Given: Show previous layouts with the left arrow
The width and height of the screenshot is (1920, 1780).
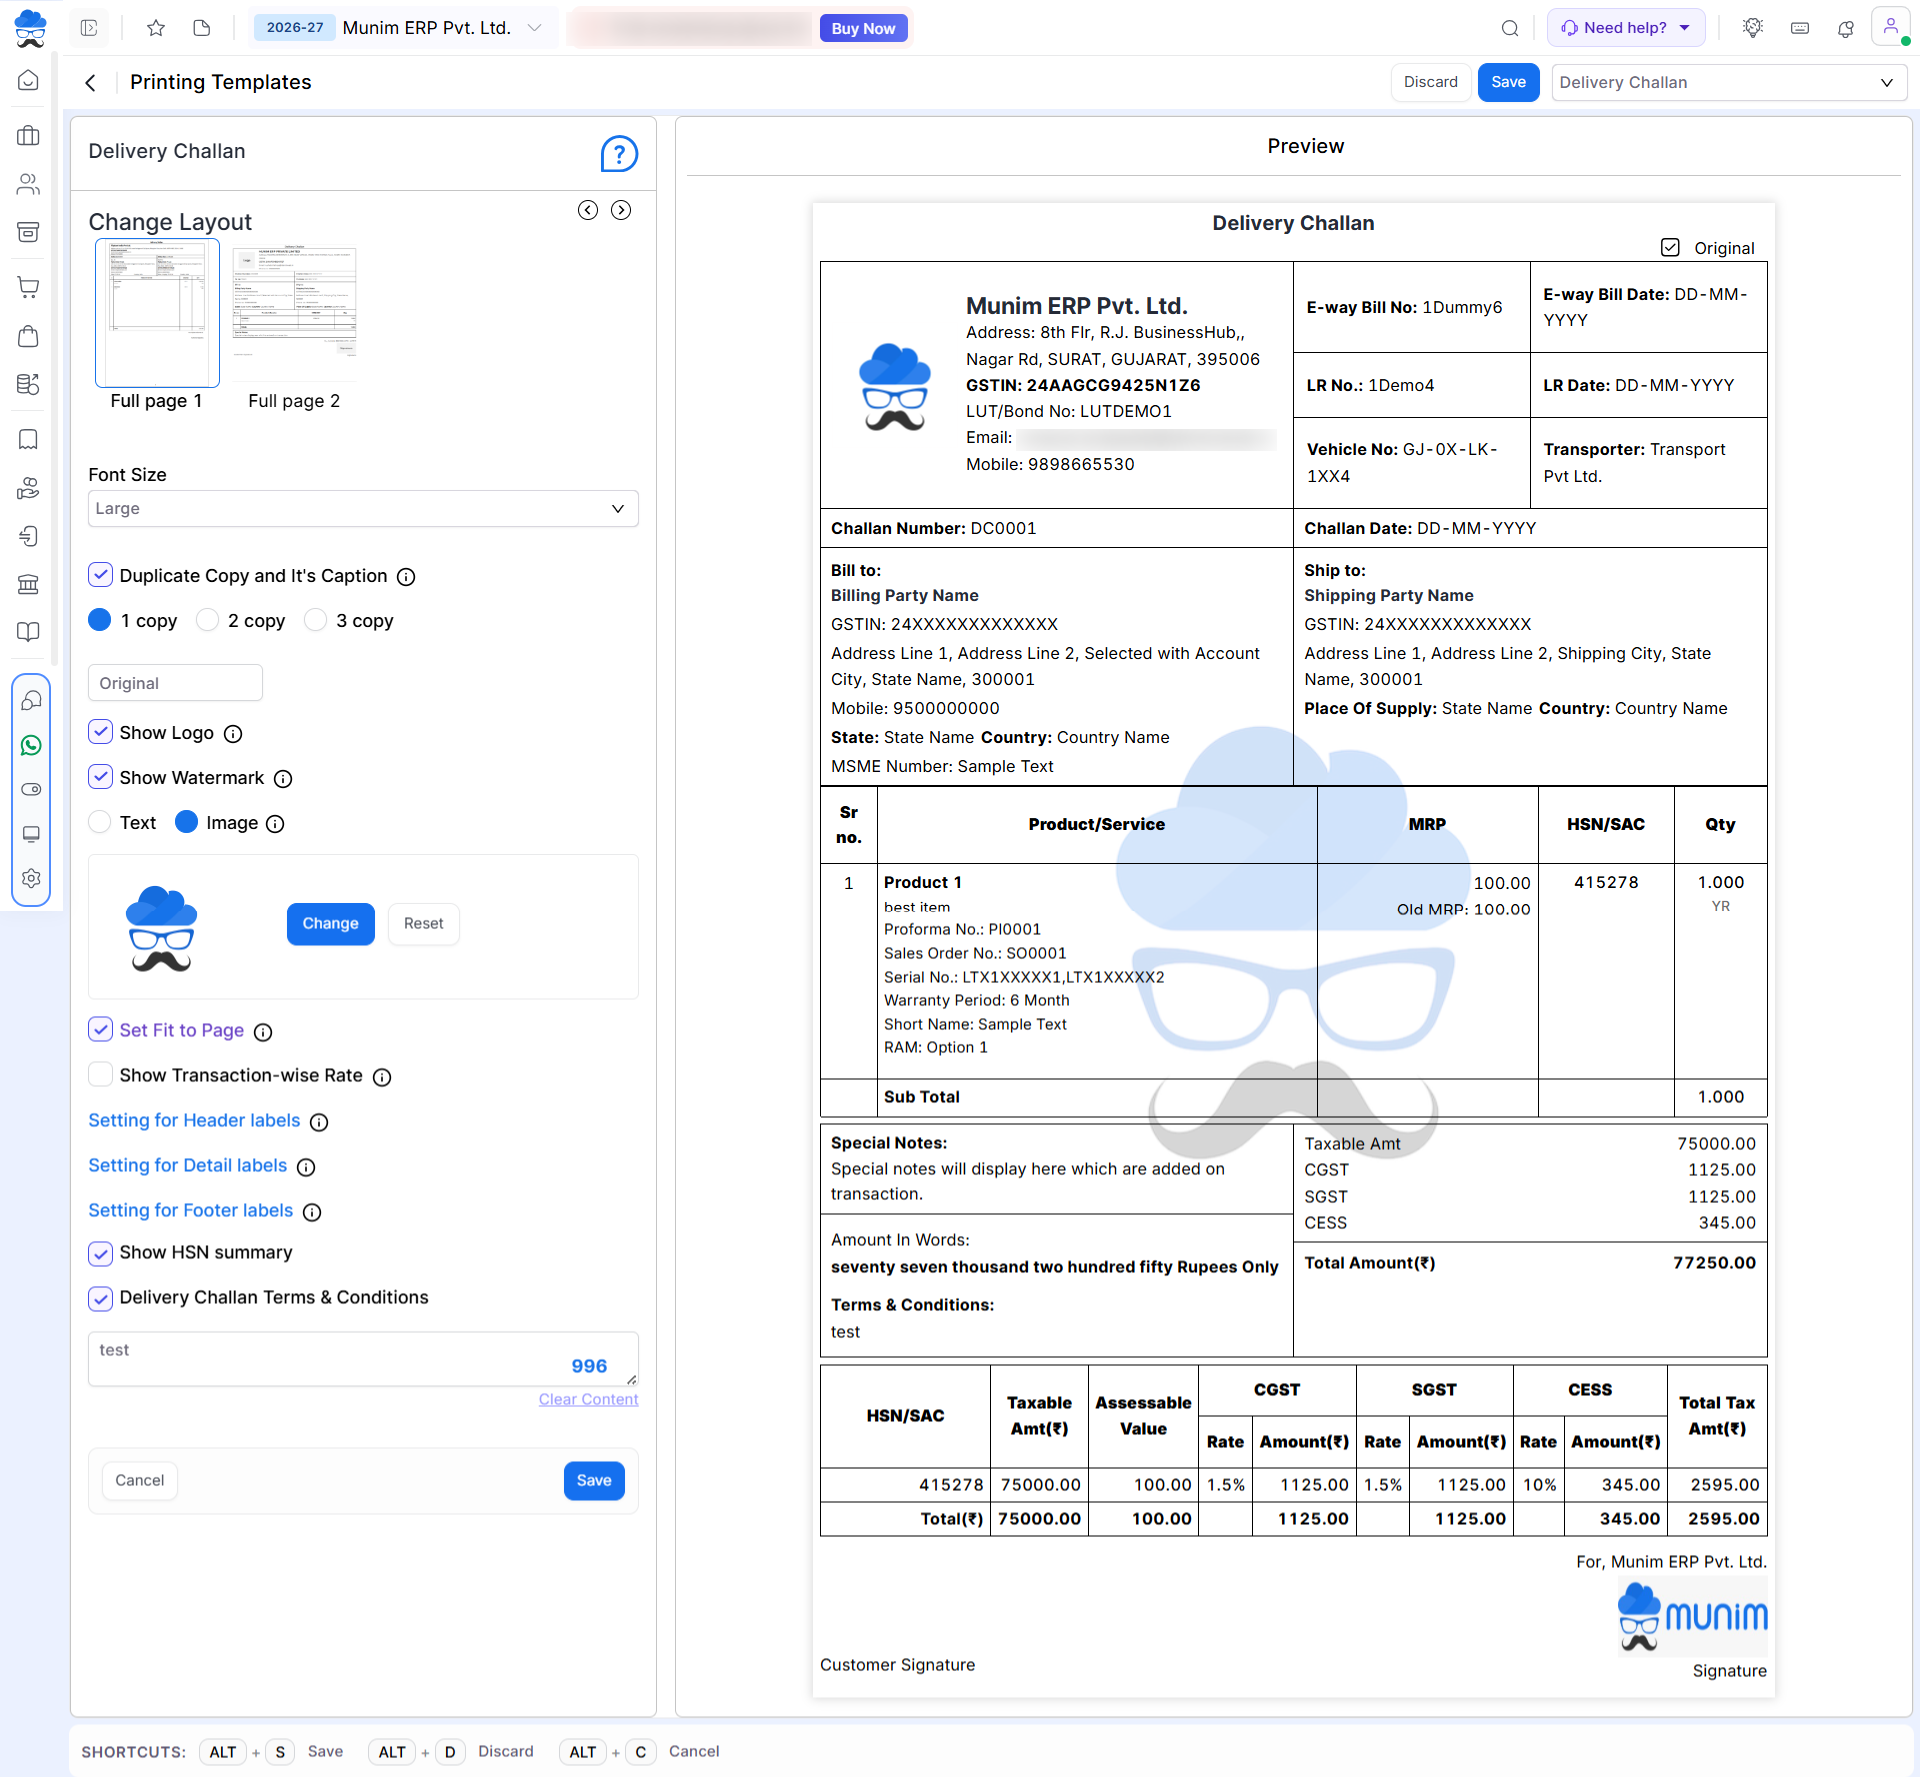Looking at the screenshot, I should 588,210.
